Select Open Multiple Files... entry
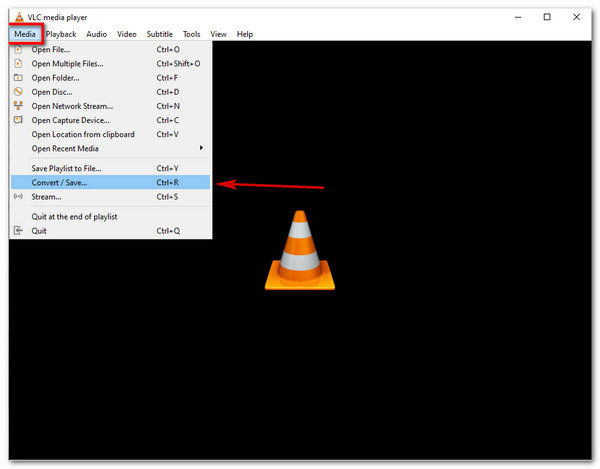This screenshot has height=469, width=600. [111, 64]
